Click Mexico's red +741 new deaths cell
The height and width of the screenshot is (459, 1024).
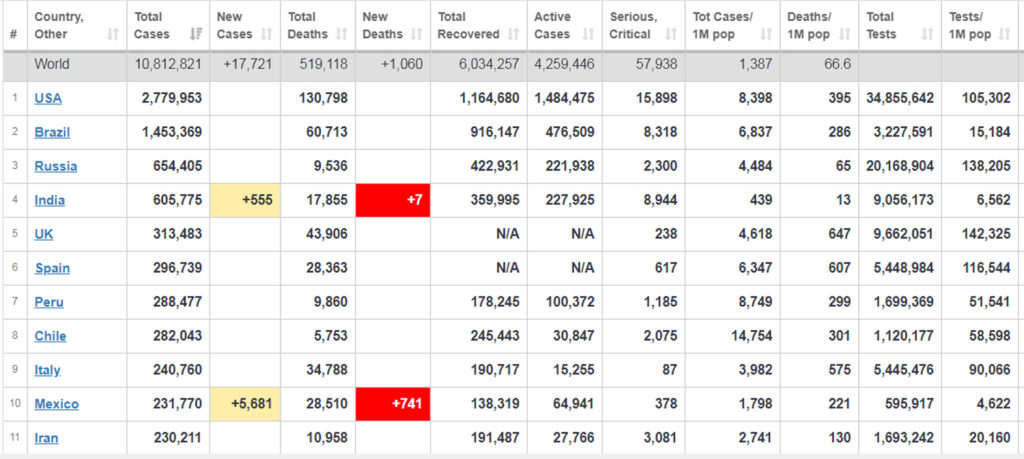(393, 404)
